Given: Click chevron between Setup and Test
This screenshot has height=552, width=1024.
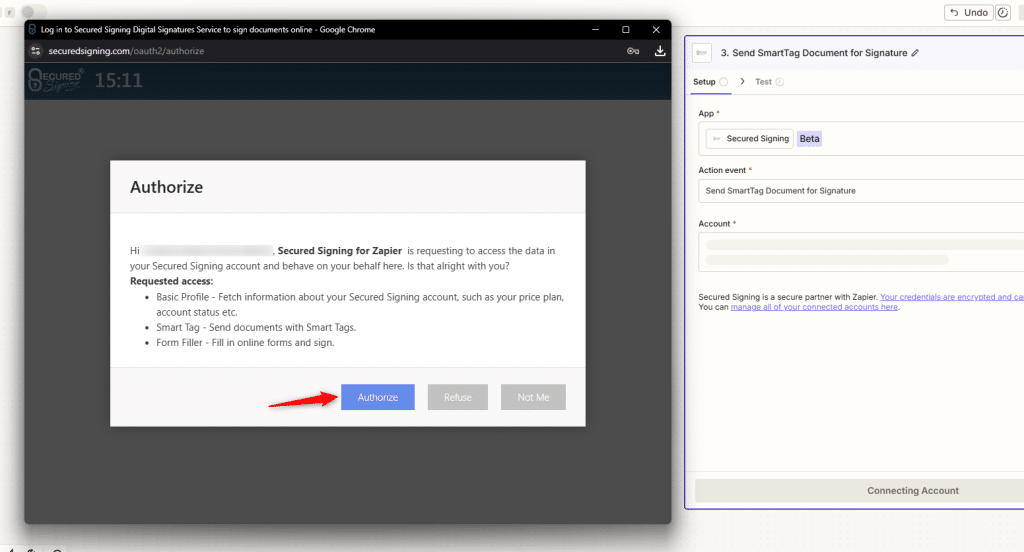Looking at the screenshot, I should click(x=743, y=82).
